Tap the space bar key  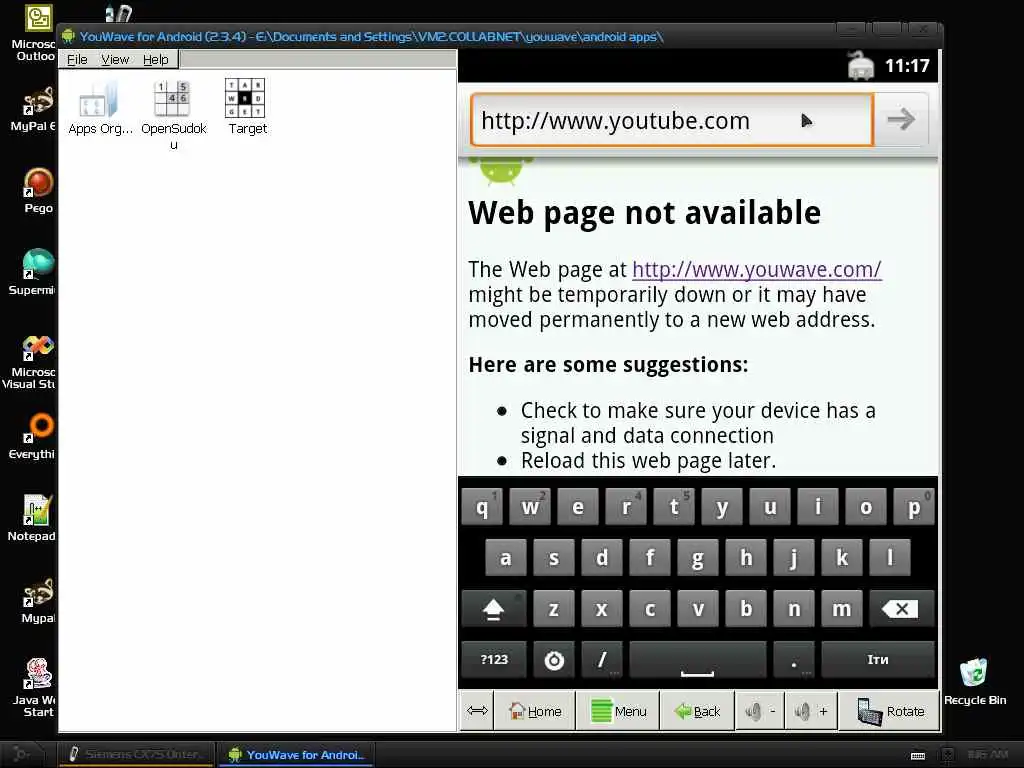697,660
